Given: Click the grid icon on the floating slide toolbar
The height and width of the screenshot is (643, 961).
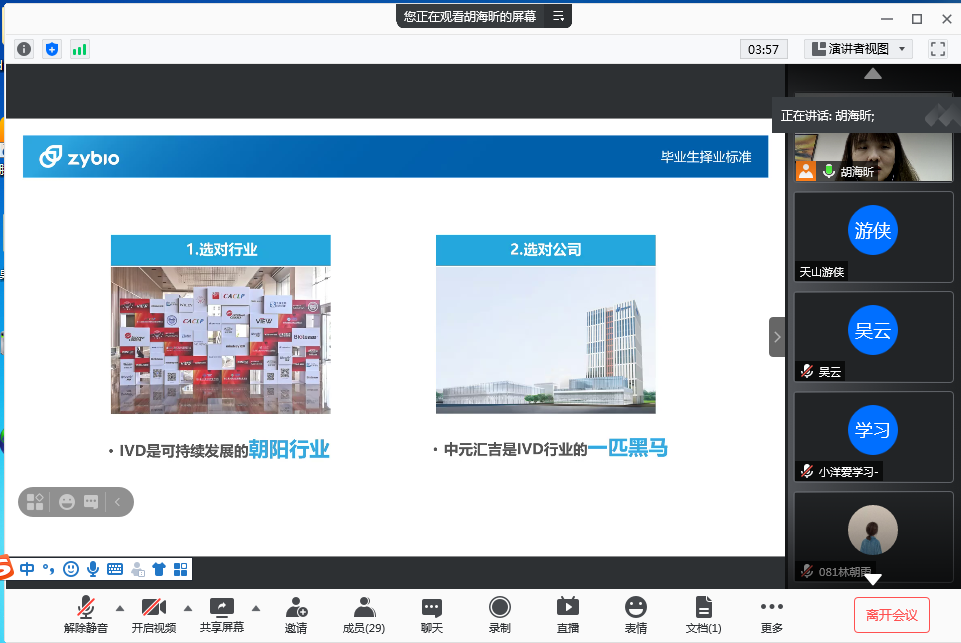Looking at the screenshot, I should 35,502.
